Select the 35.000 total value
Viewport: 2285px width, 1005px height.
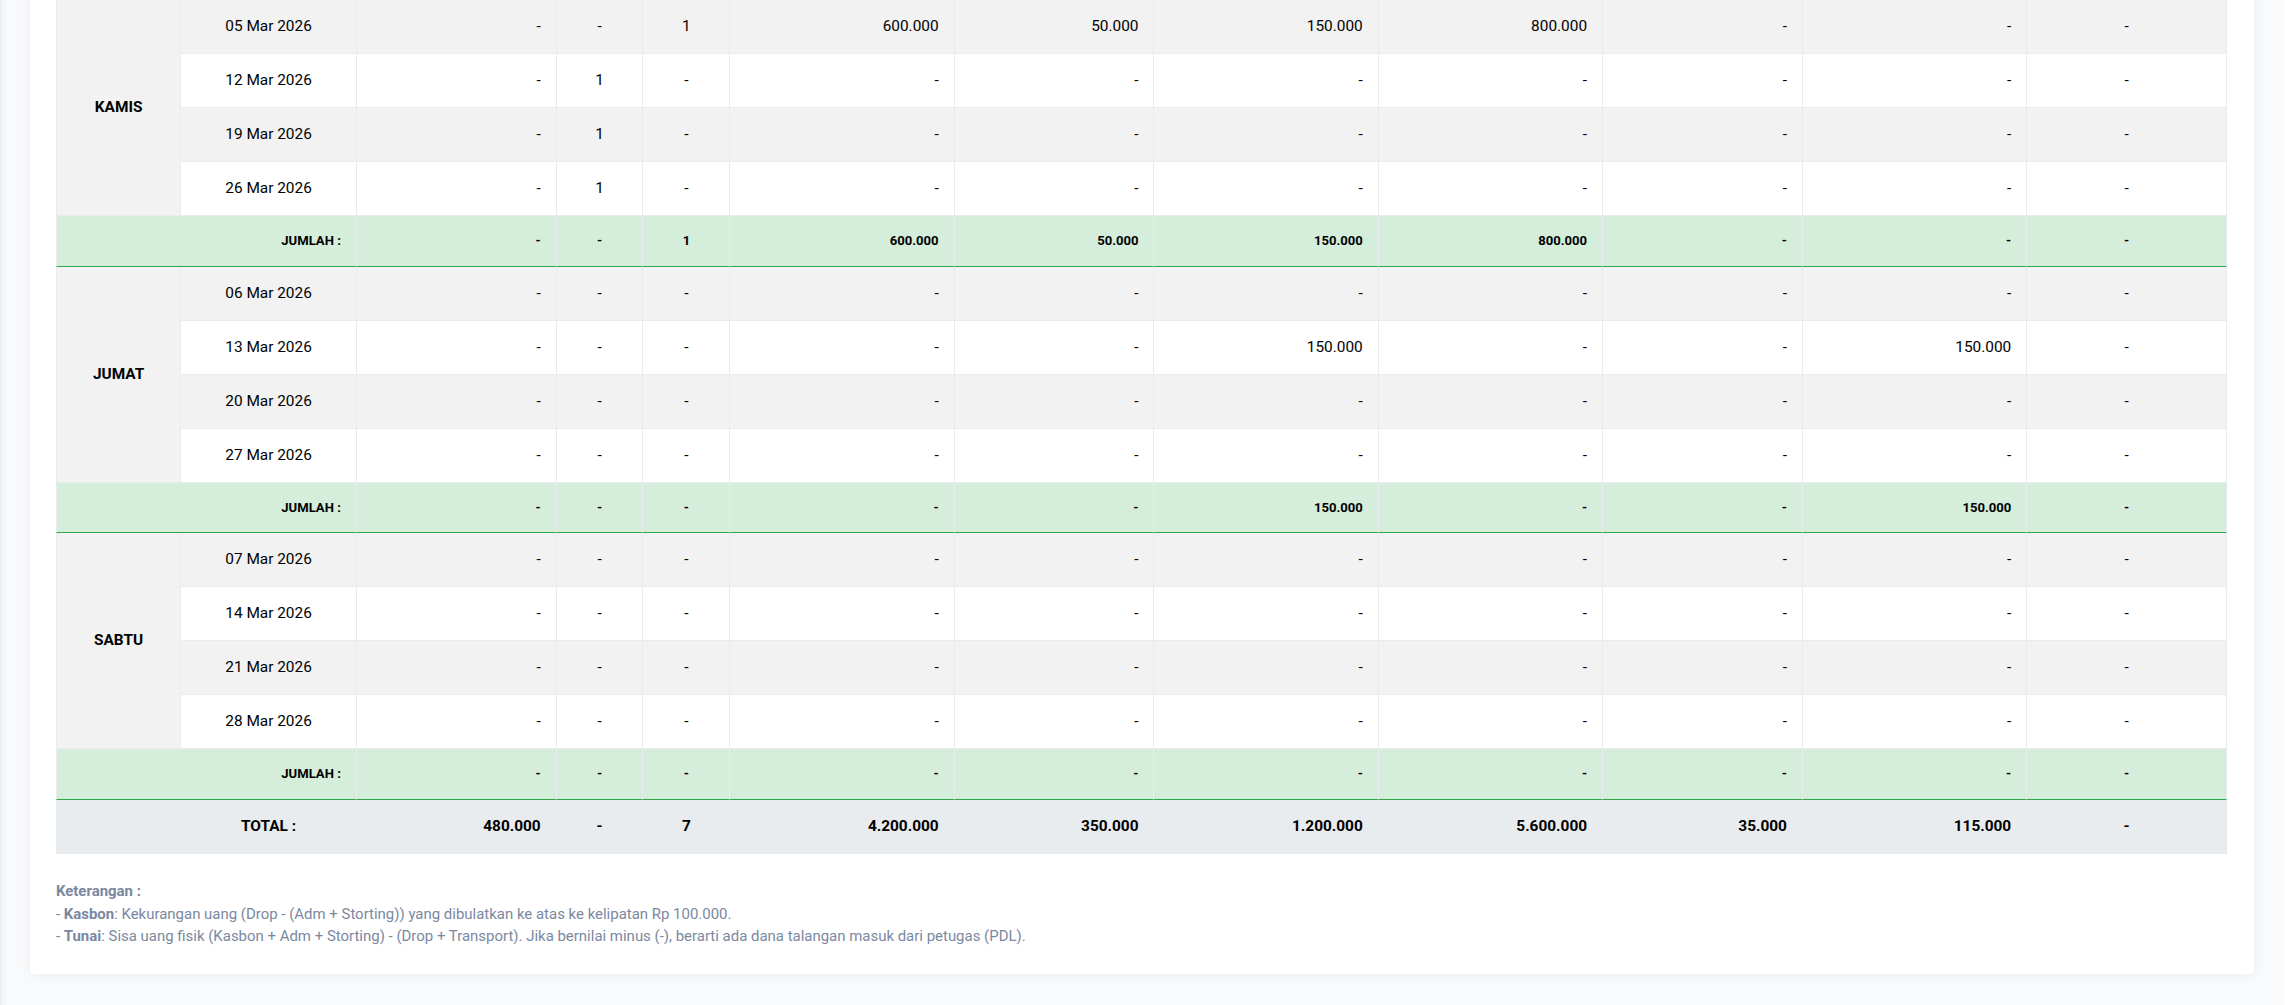(x=1761, y=826)
